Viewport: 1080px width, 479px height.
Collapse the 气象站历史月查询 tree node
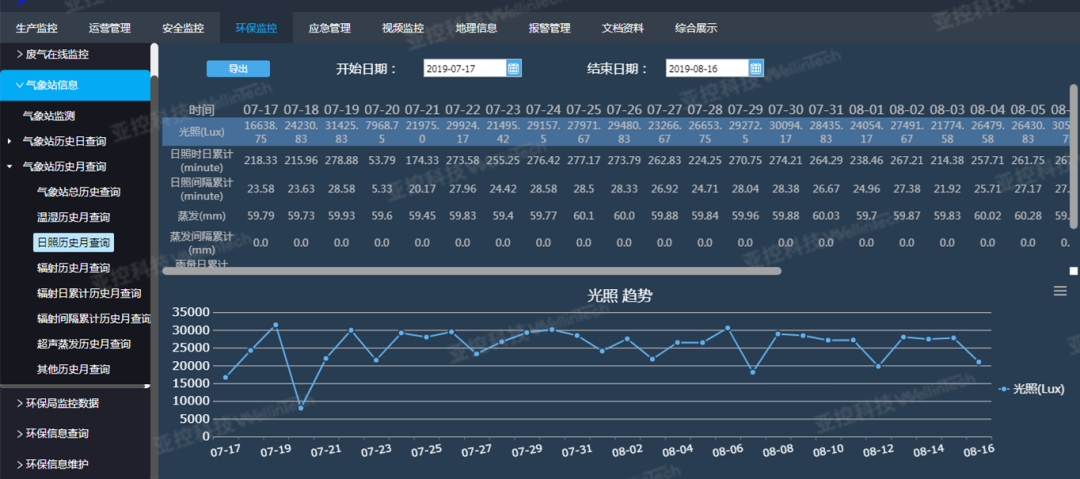click(10, 167)
